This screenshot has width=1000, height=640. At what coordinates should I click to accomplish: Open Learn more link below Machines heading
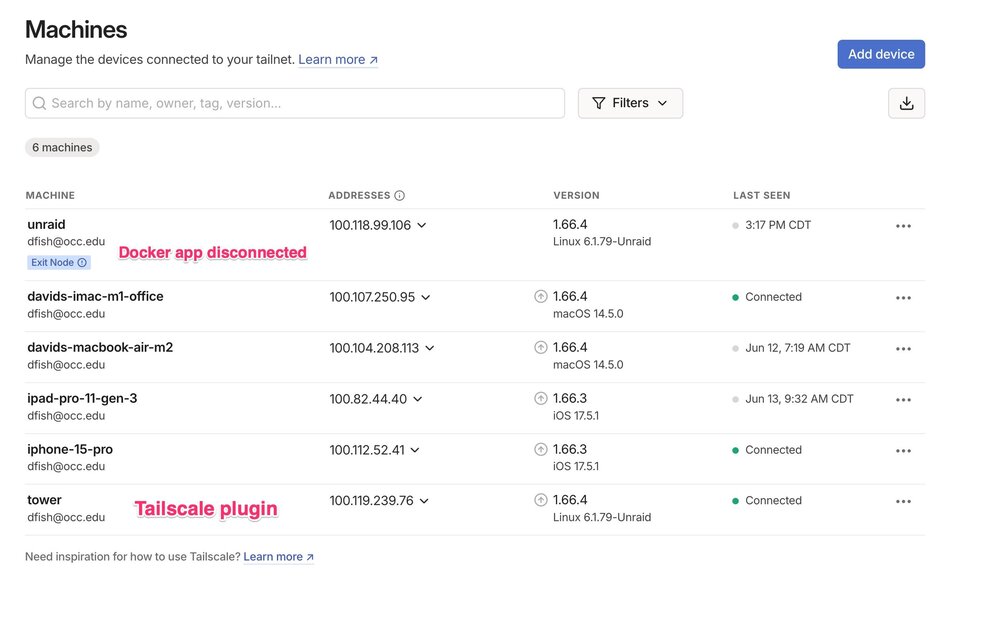[338, 60]
